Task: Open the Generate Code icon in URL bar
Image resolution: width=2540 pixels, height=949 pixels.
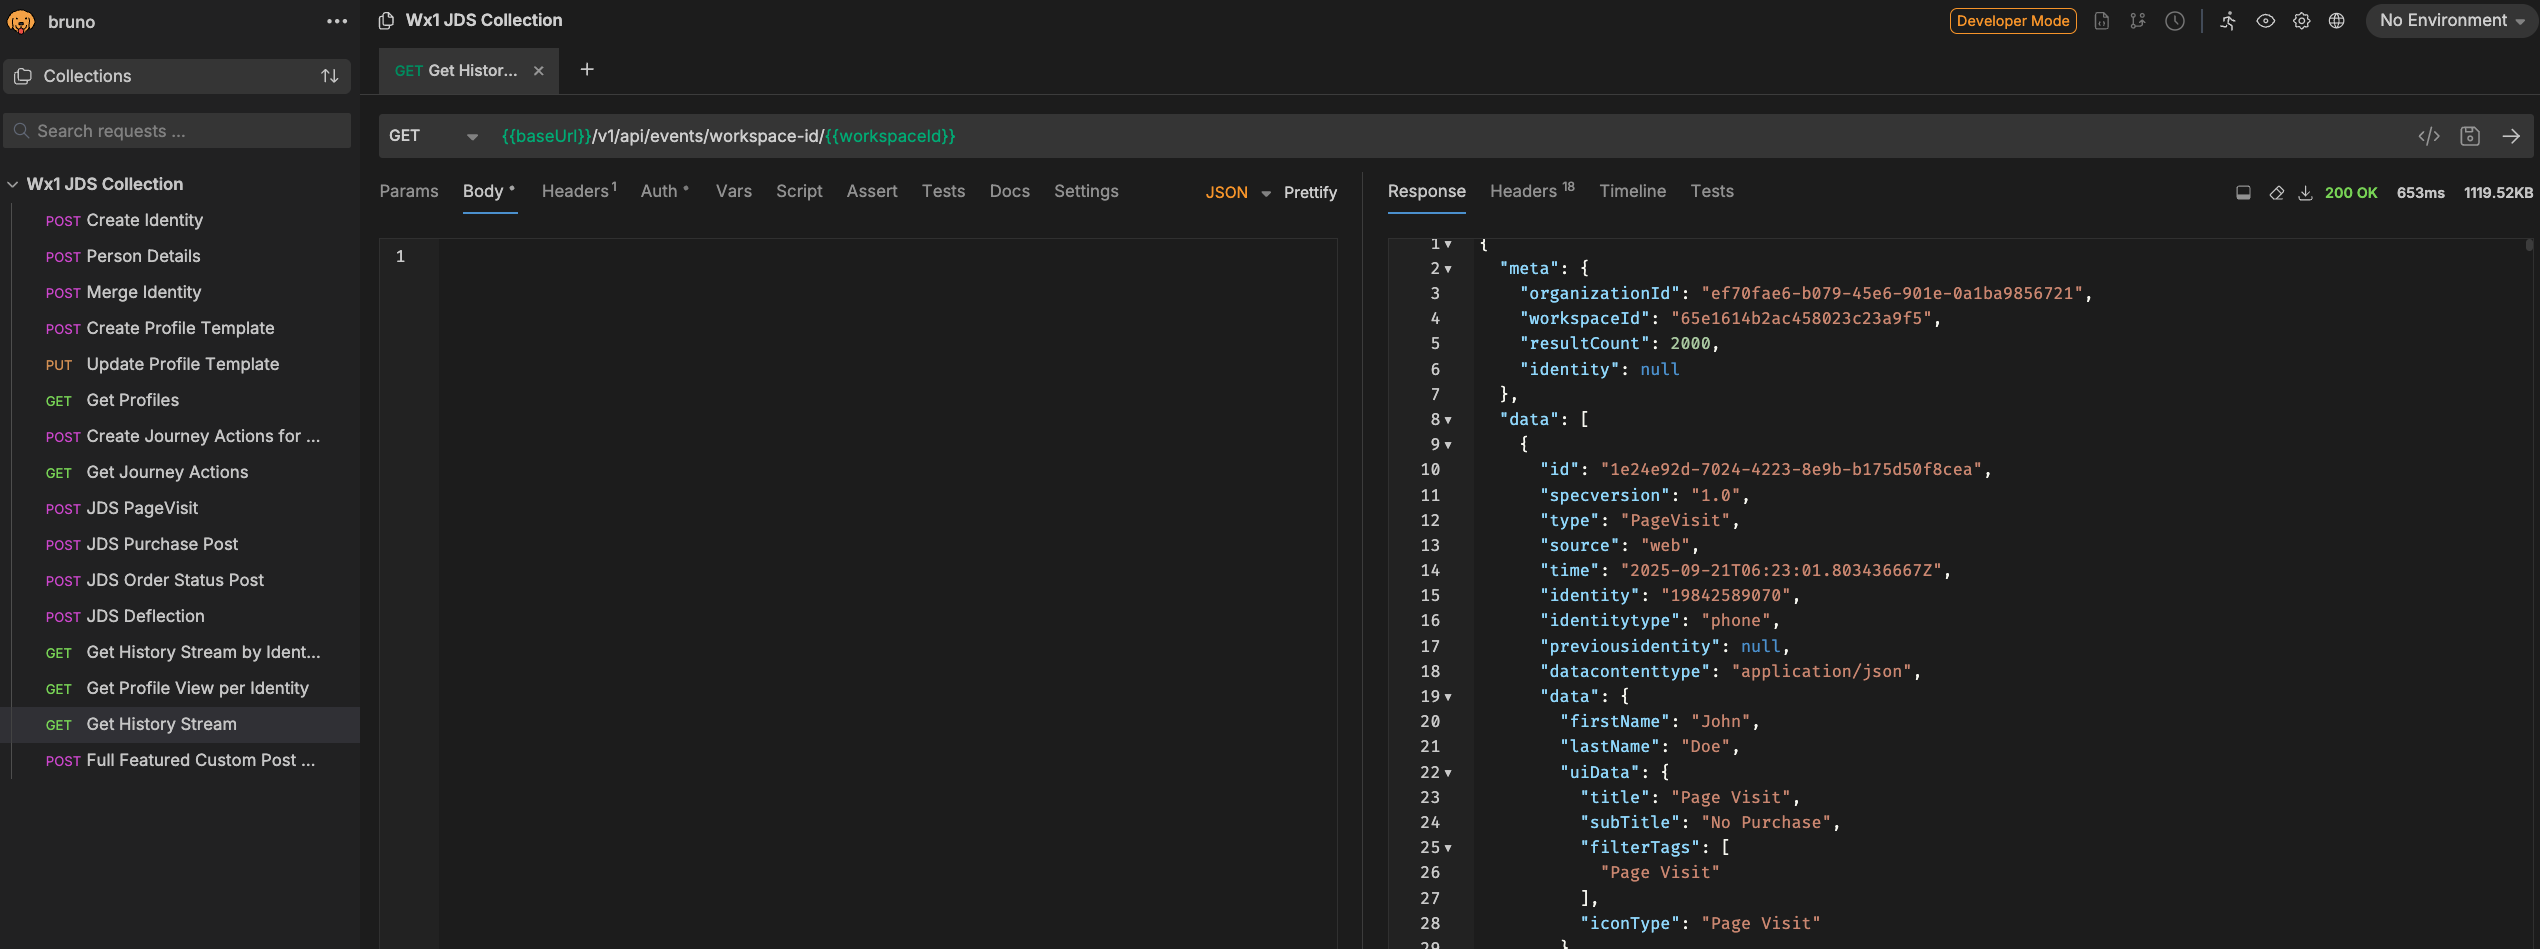Action: point(2429,136)
